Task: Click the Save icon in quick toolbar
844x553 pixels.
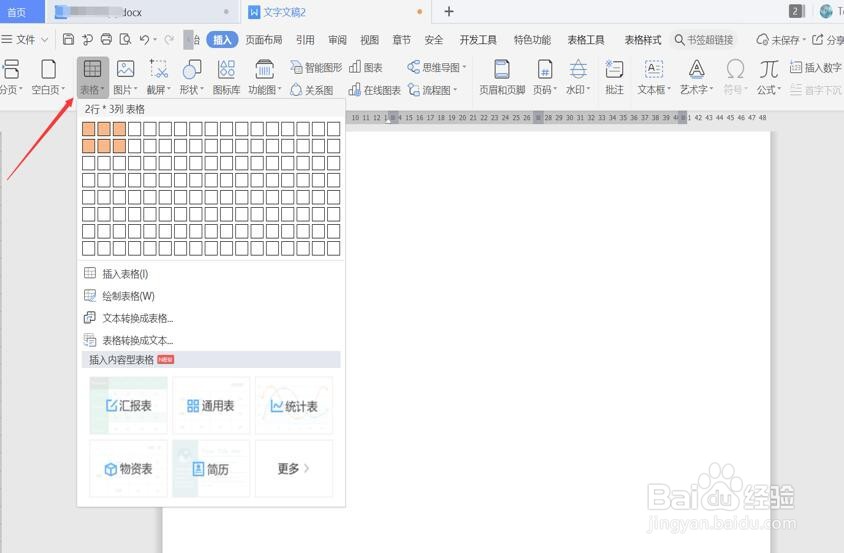Action: tap(68, 39)
